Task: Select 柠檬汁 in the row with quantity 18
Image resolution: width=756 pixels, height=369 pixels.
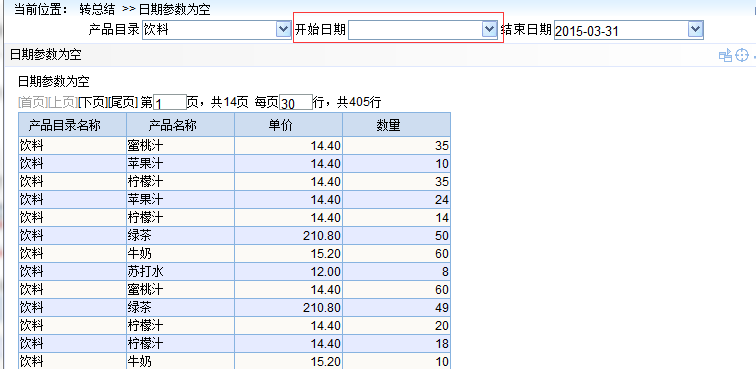Action: (180, 343)
